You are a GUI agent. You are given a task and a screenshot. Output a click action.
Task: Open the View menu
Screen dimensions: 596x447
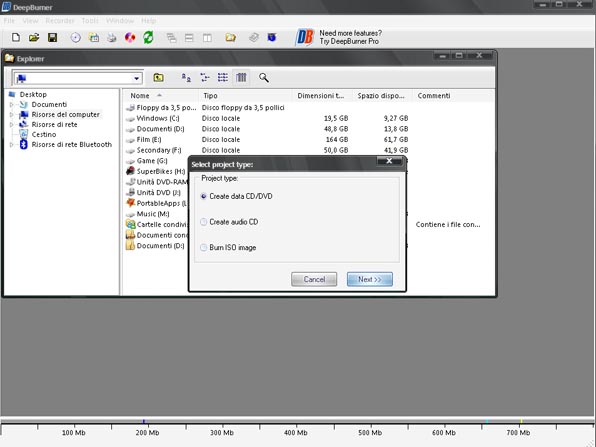coord(30,21)
